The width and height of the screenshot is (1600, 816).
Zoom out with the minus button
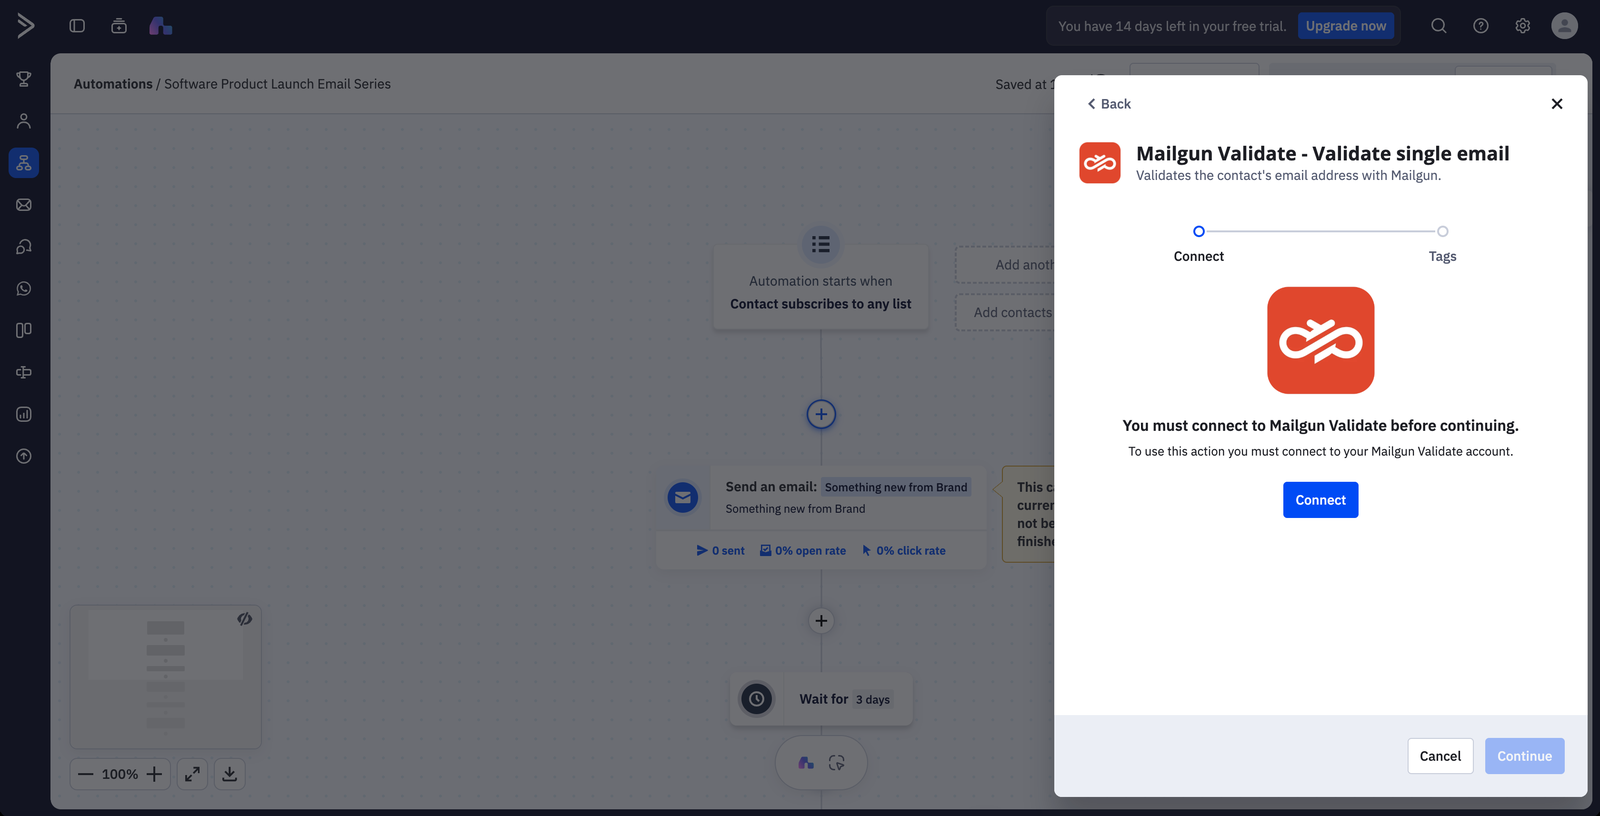coord(86,774)
